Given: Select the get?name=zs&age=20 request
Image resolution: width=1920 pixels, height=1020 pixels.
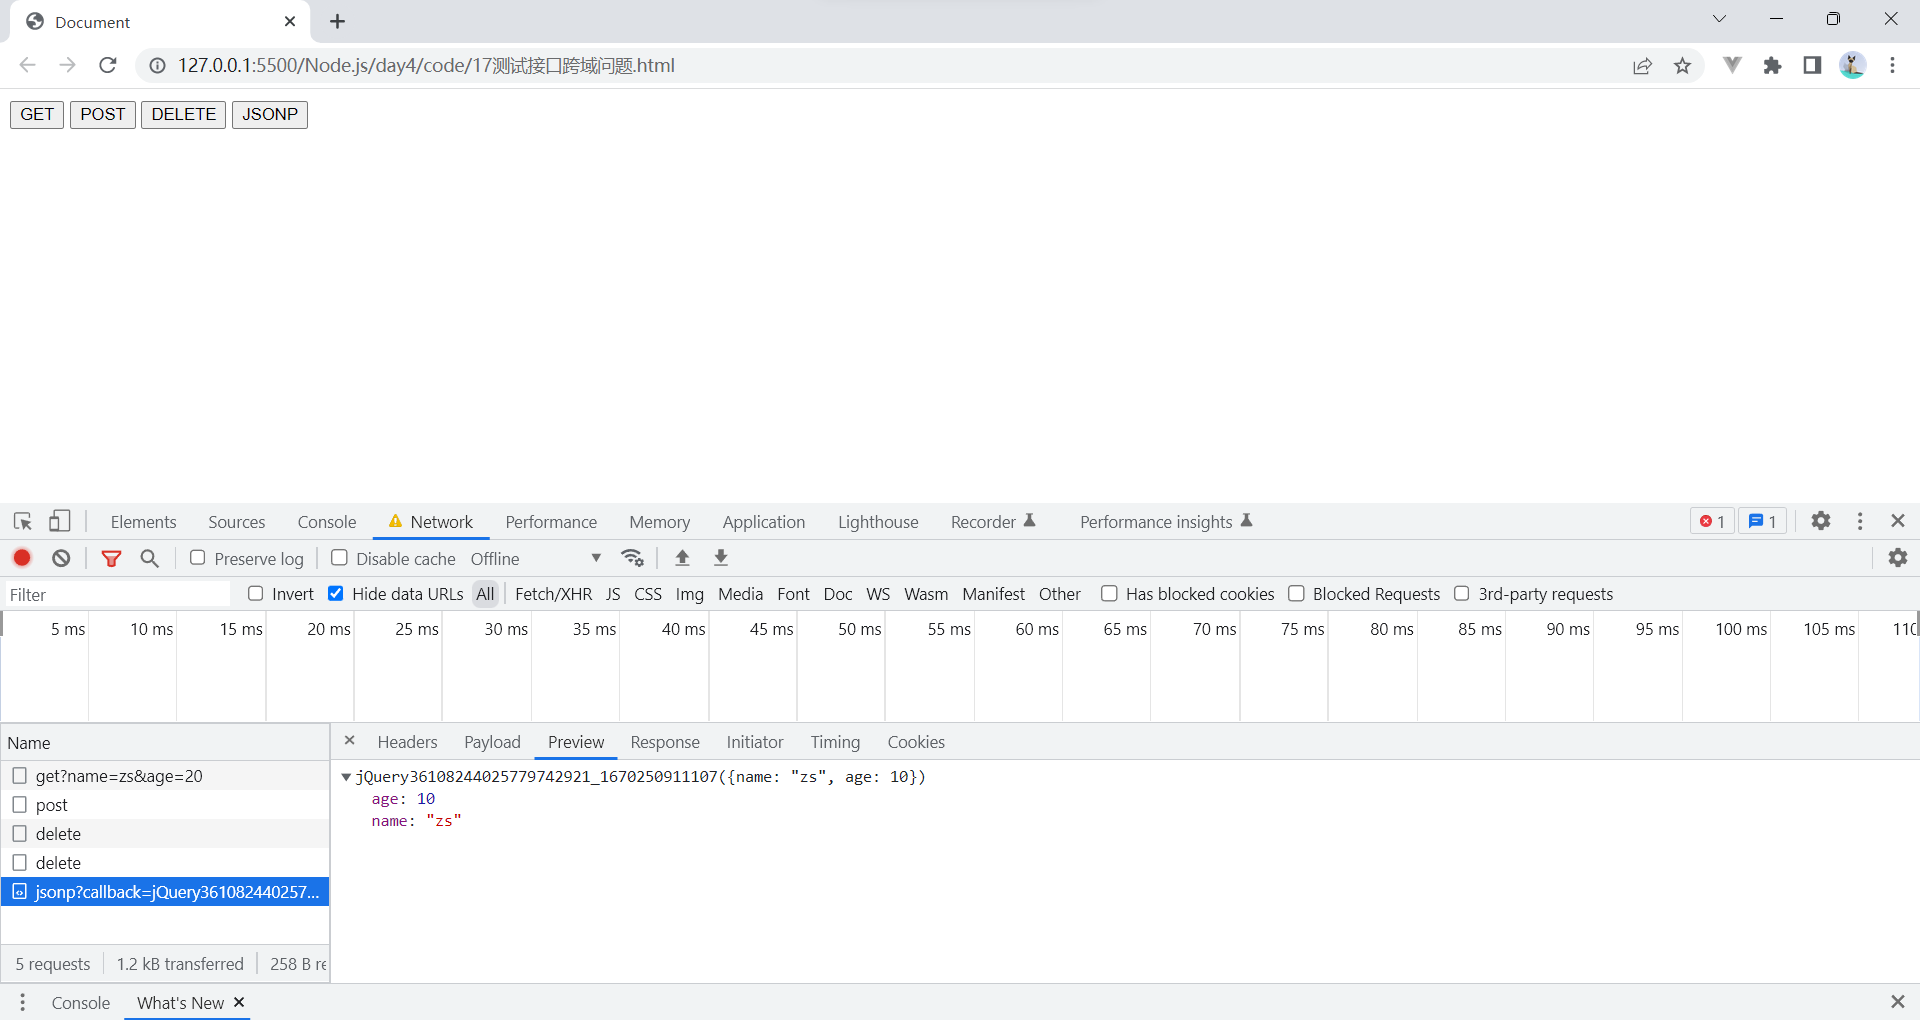Looking at the screenshot, I should pyautogui.click(x=117, y=776).
